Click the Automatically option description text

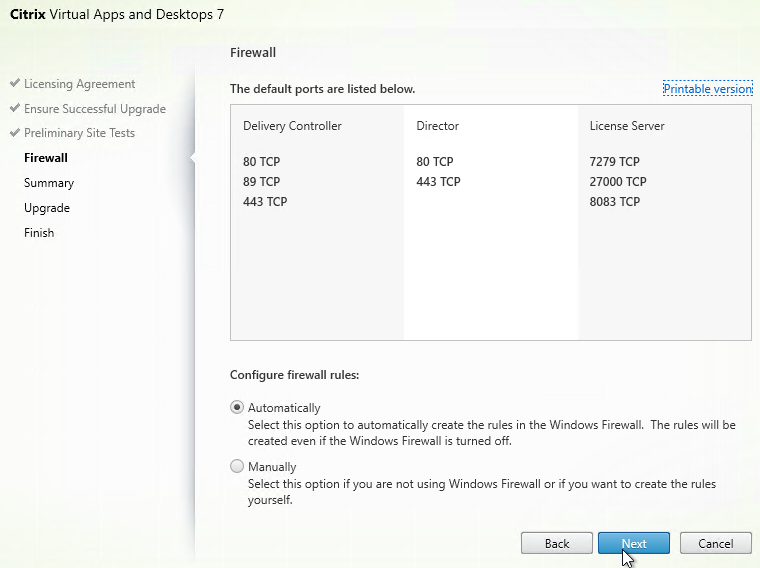[x=491, y=432]
